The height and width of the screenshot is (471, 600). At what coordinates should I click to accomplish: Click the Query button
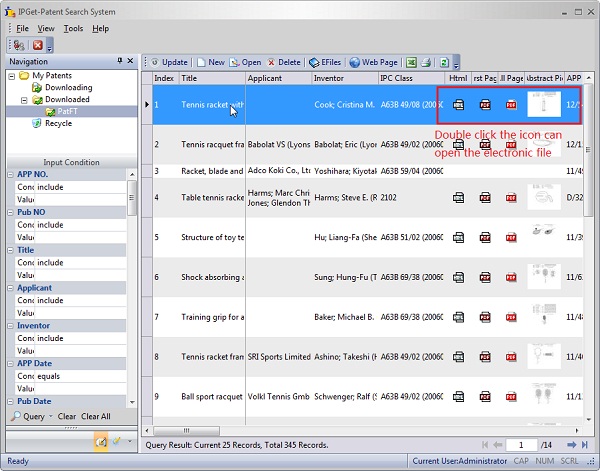pyautogui.click(x=28, y=416)
